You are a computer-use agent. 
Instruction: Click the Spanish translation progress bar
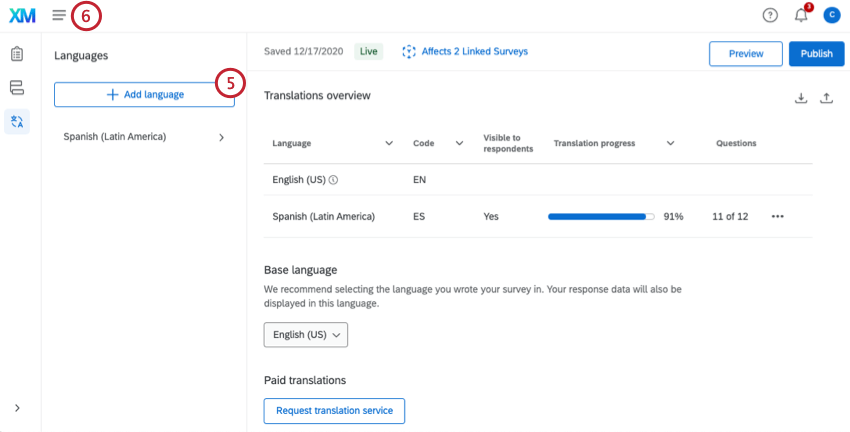(x=601, y=217)
